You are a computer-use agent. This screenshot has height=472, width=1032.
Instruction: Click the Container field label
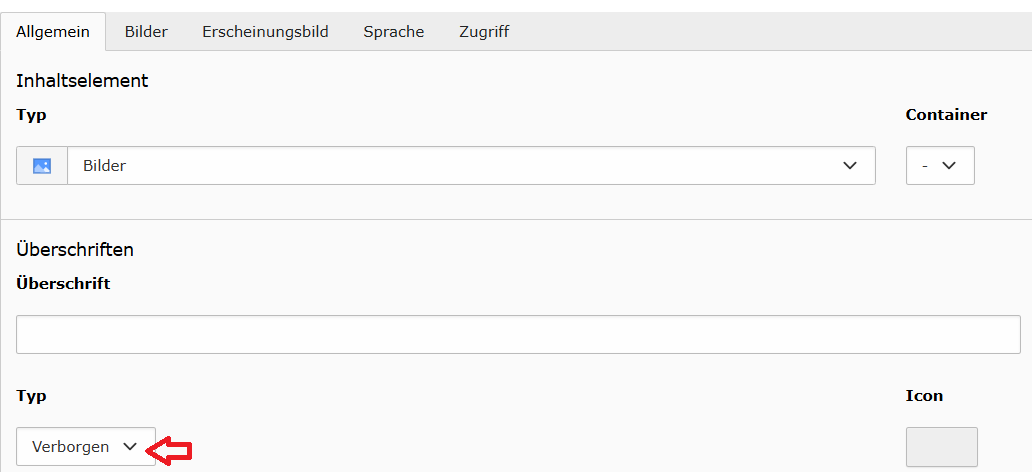(946, 114)
